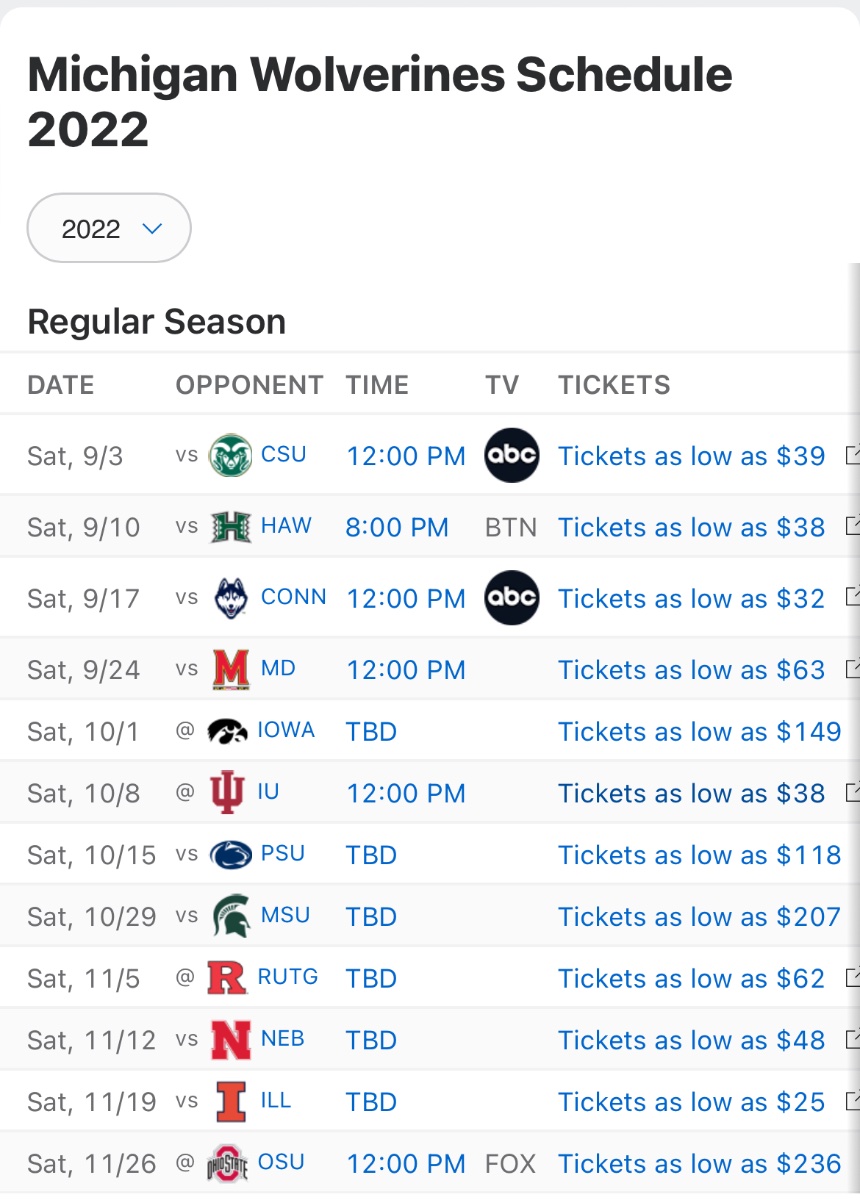
Task: Open the RUTG team link
Action: tap(288, 977)
